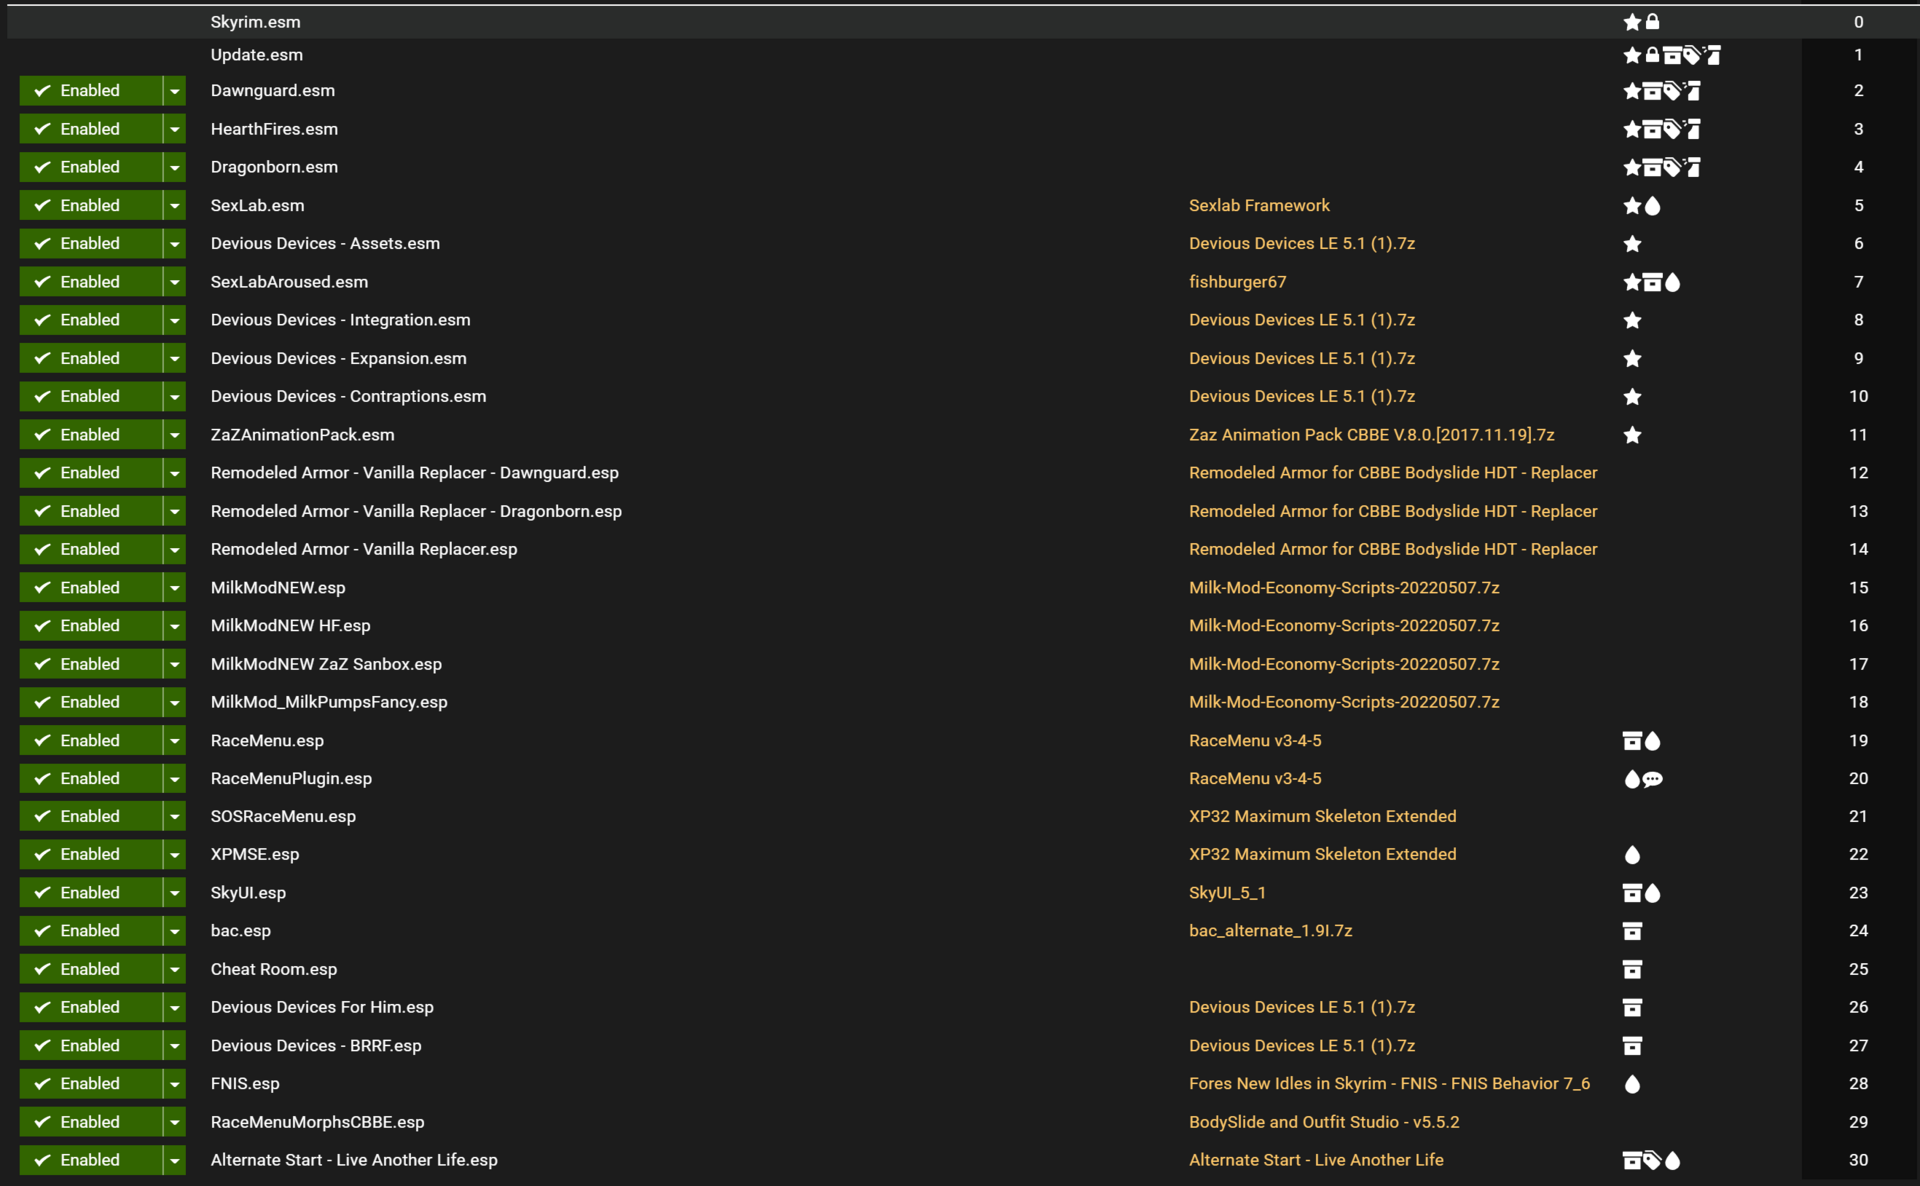Viewport: 1920px width, 1186px height.
Task: Open the status dropdown for Remodeled Armor - Vanilla Replacer.esp
Action: coord(175,549)
